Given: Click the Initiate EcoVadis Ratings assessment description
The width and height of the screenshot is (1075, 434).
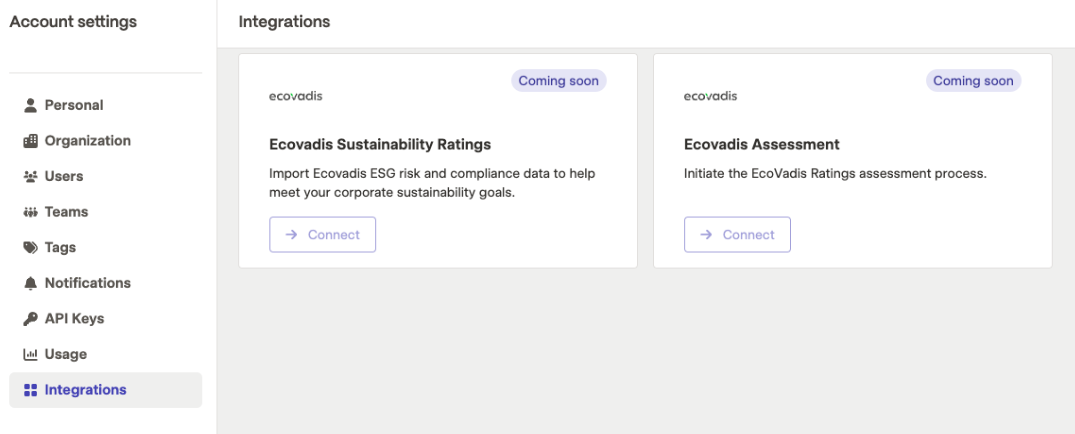Looking at the screenshot, I should pos(835,173).
